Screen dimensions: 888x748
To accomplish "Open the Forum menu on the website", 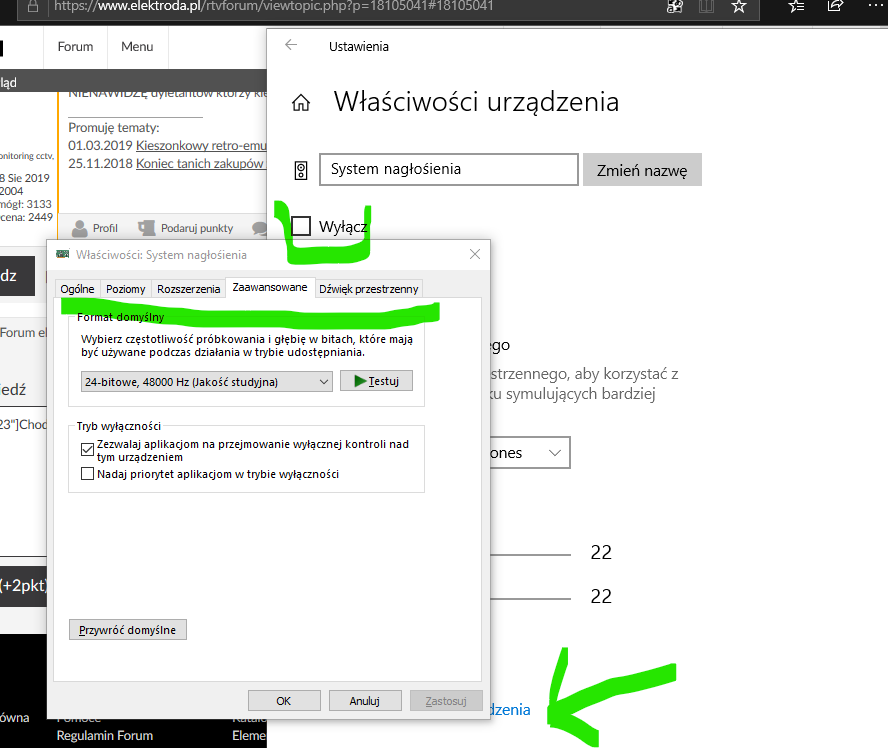I will (x=75, y=46).
